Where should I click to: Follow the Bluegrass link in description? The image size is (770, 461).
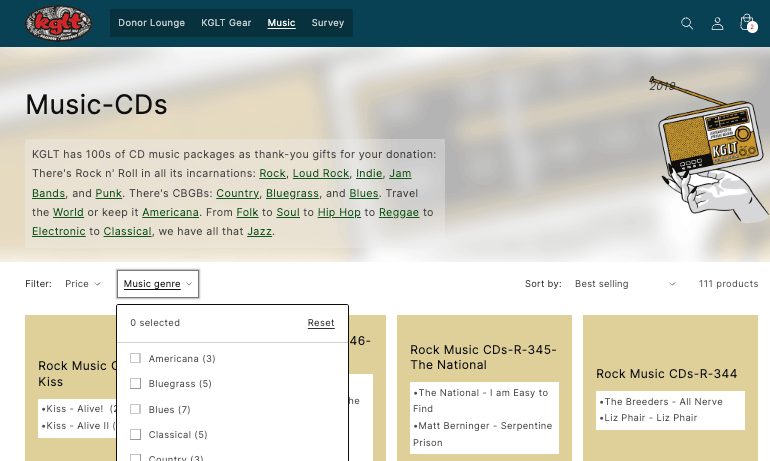click(292, 193)
